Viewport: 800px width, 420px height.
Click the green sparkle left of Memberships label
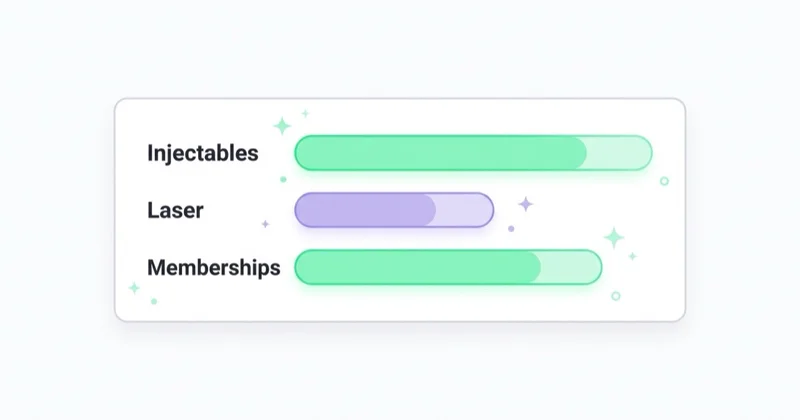click(134, 288)
